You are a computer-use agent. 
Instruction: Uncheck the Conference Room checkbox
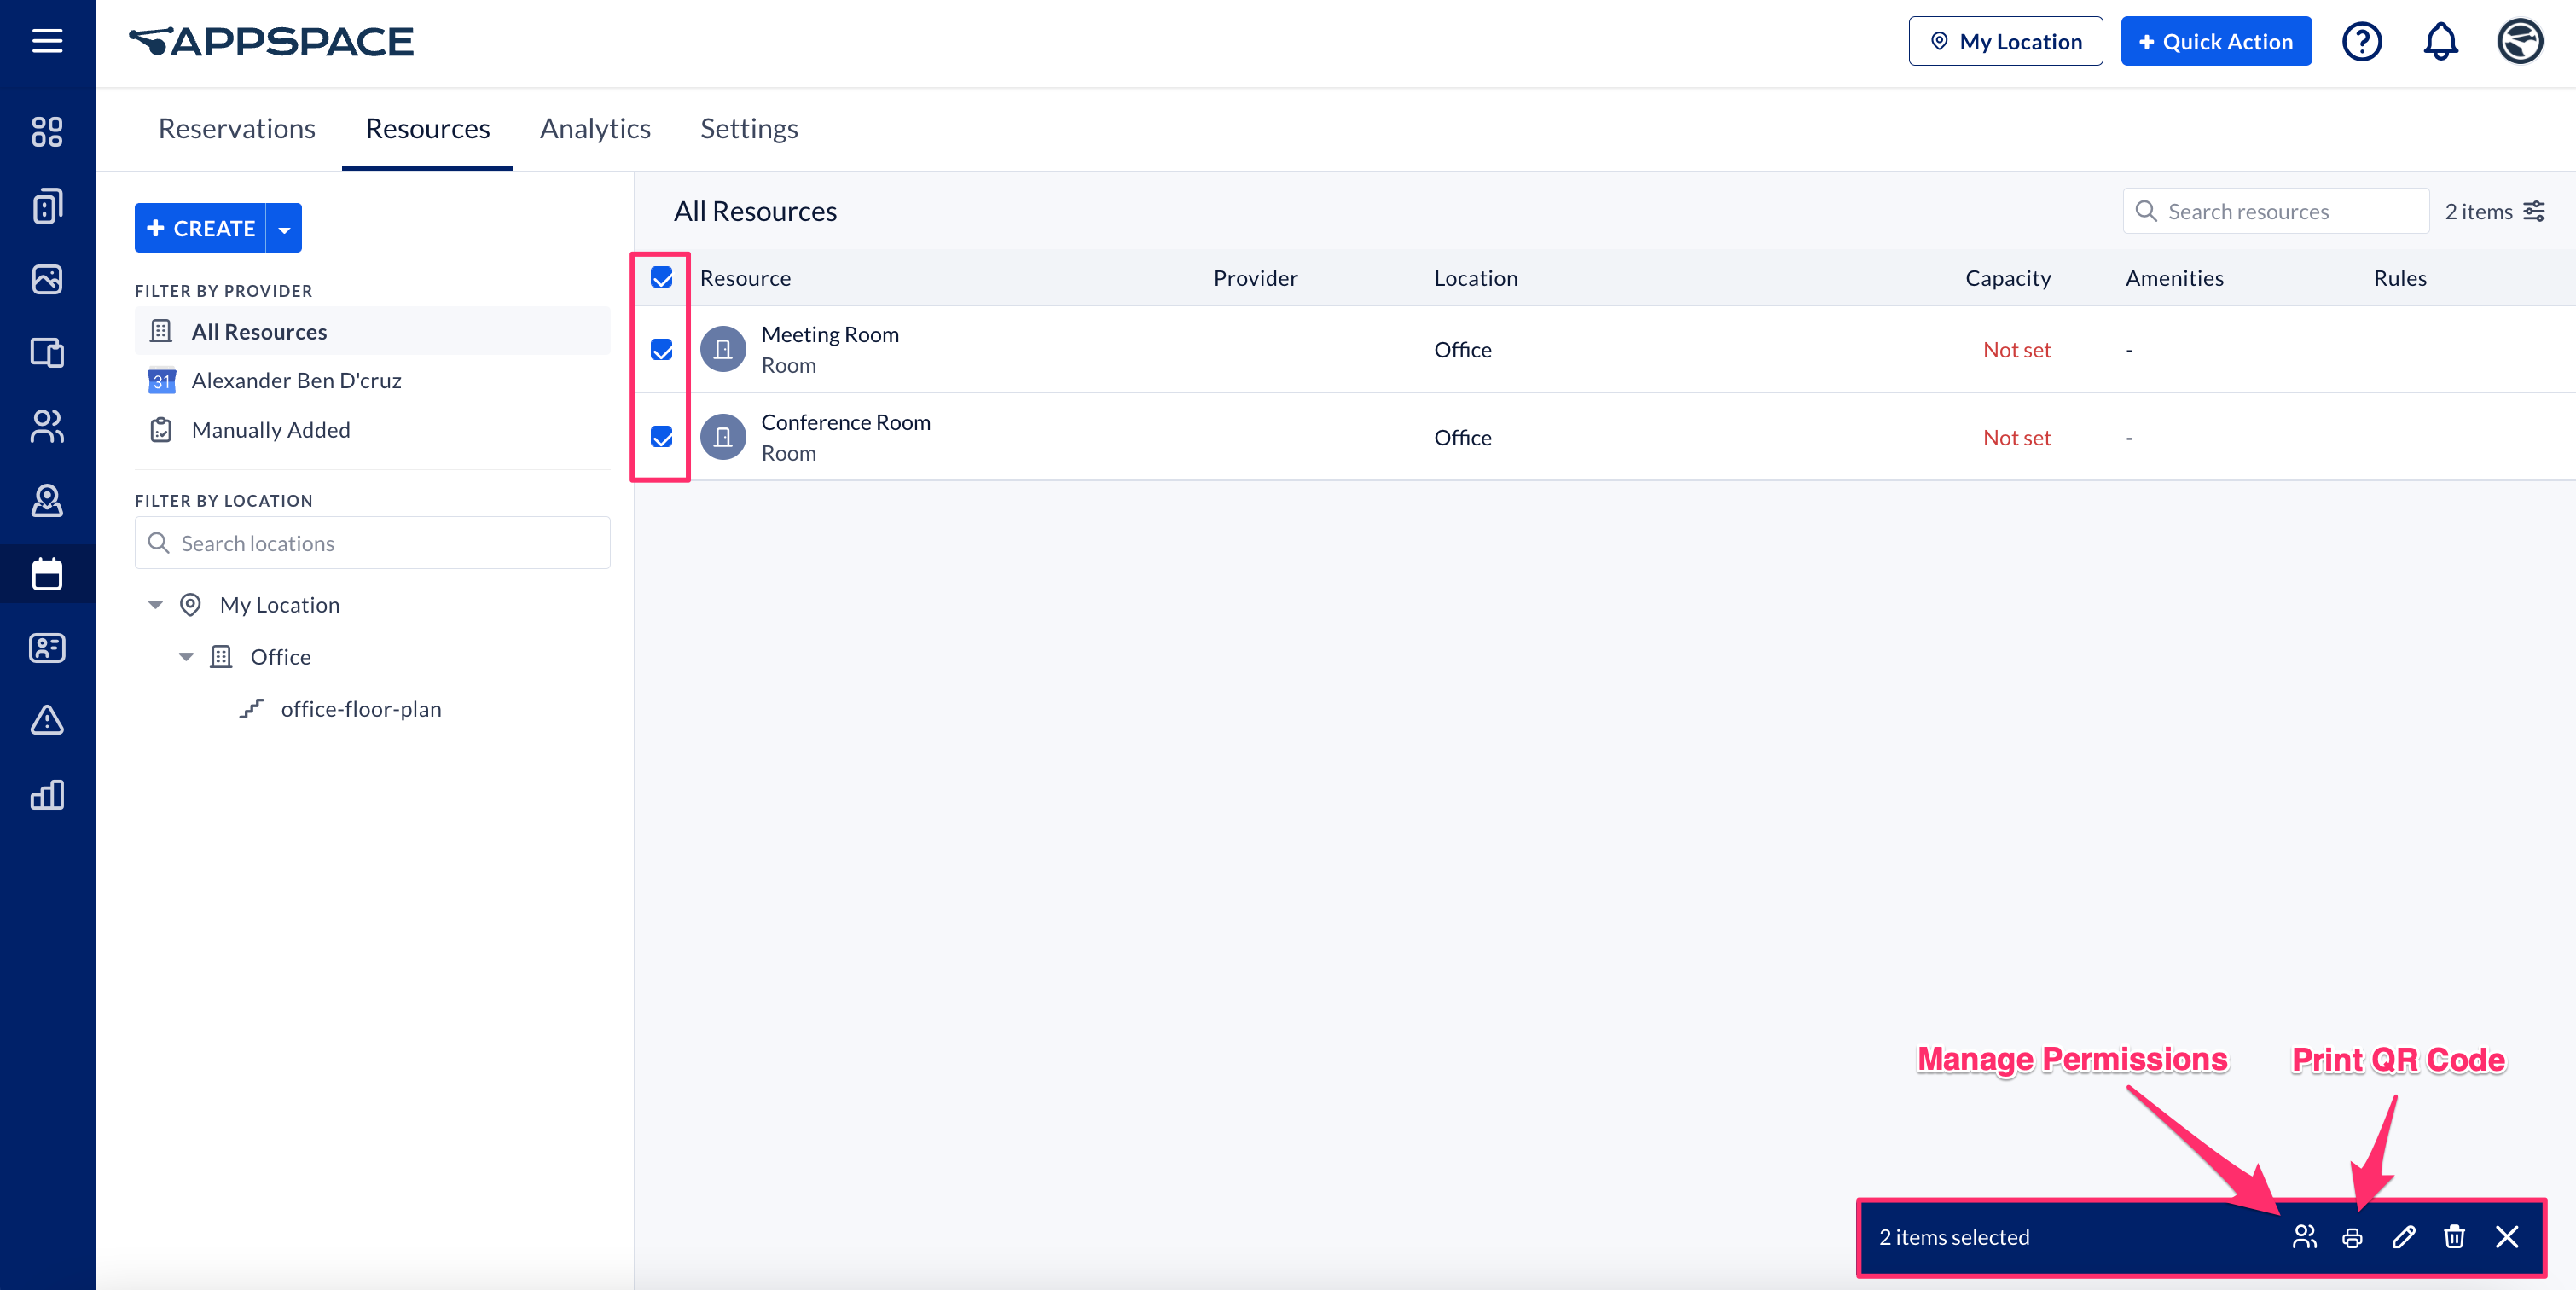[662, 437]
